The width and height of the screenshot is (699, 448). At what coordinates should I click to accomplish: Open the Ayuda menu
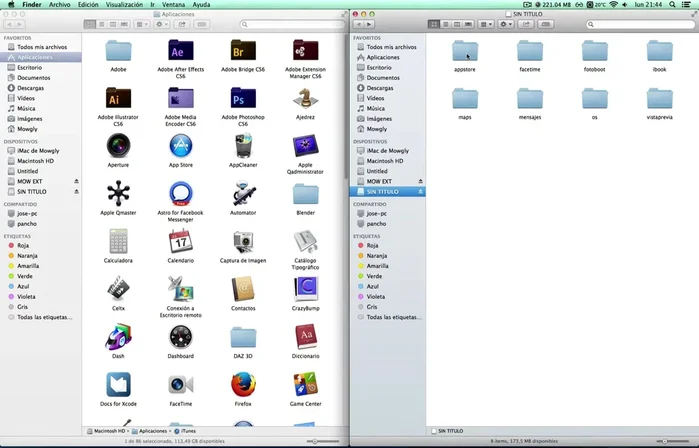(x=201, y=4)
